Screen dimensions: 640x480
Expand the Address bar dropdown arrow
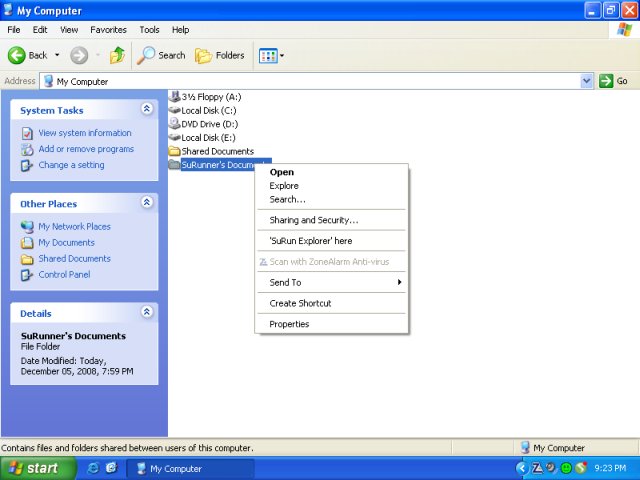587,81
